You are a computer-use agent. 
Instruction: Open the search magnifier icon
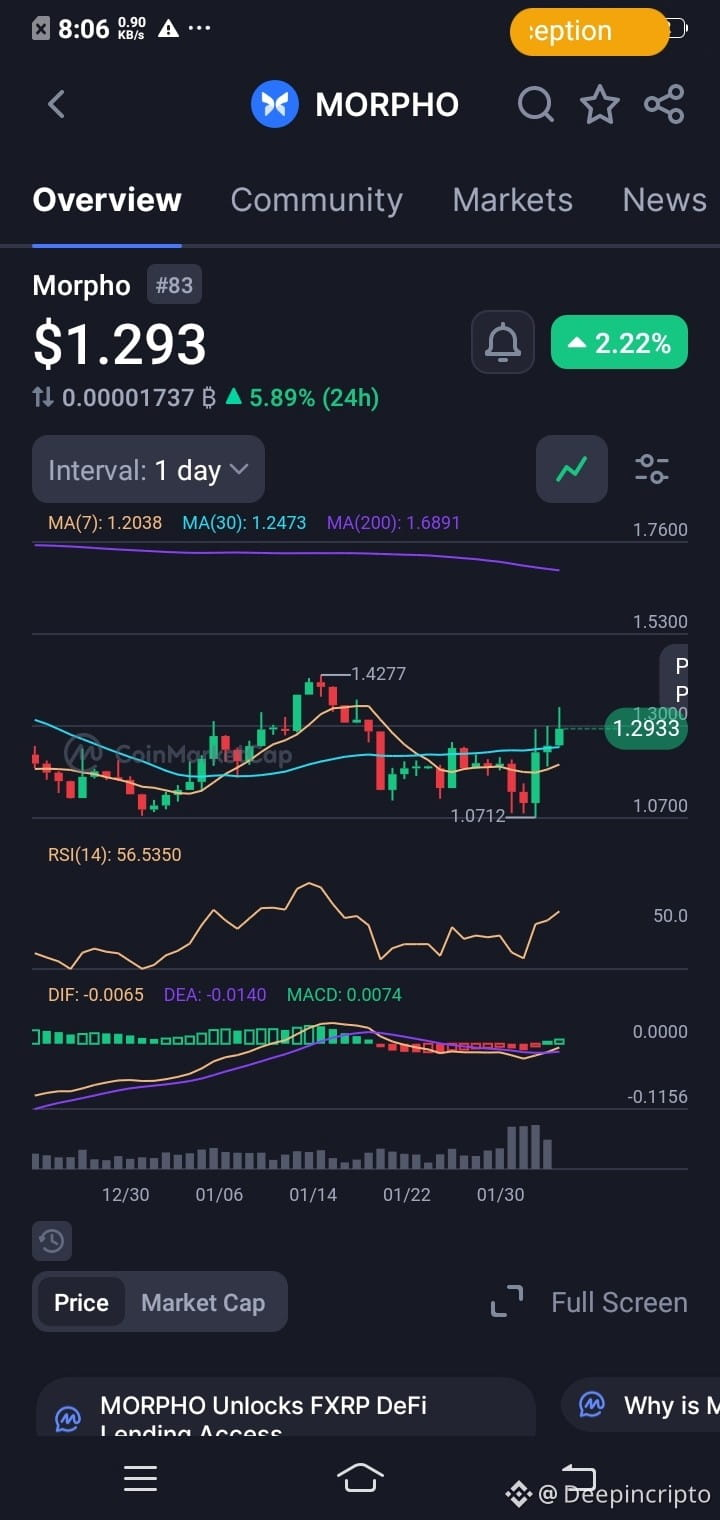pos(536,104)
